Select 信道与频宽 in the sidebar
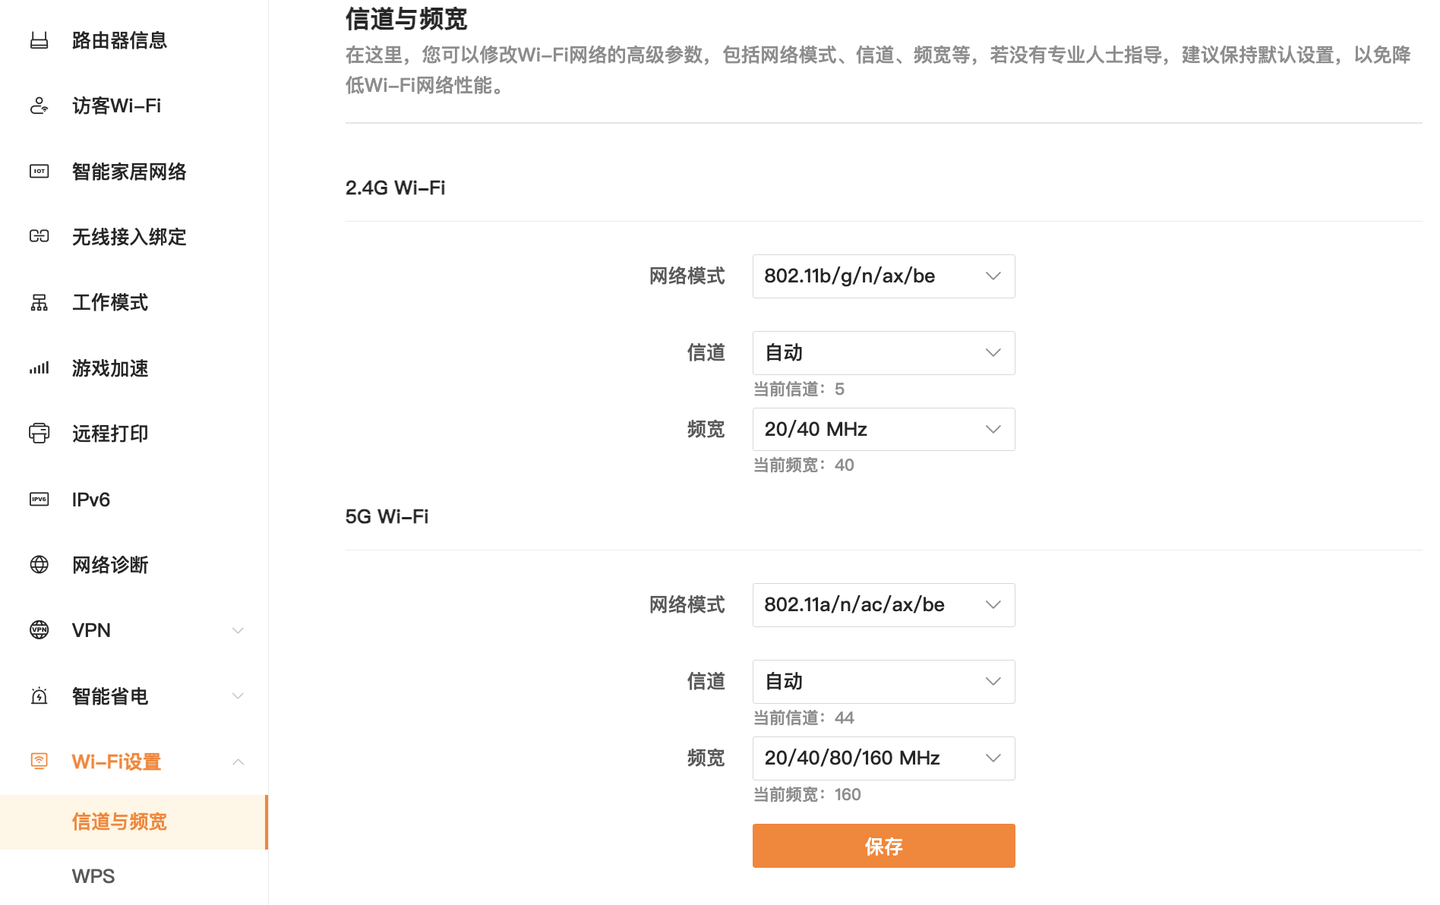The image size is (1440, 905). [x=119, y=822]
